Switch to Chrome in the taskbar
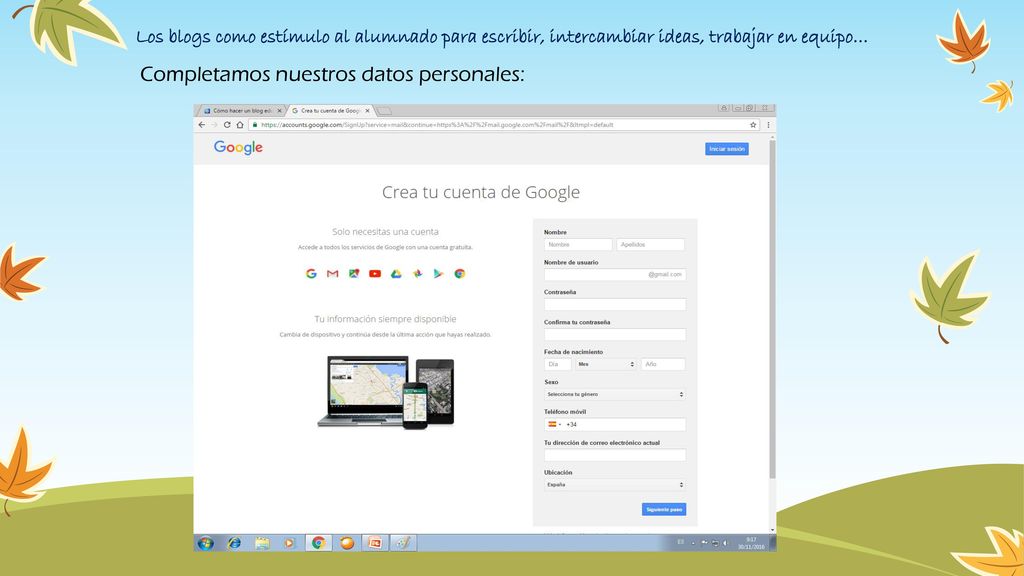Screen dimensions: 1024x576 coord(318,543)
